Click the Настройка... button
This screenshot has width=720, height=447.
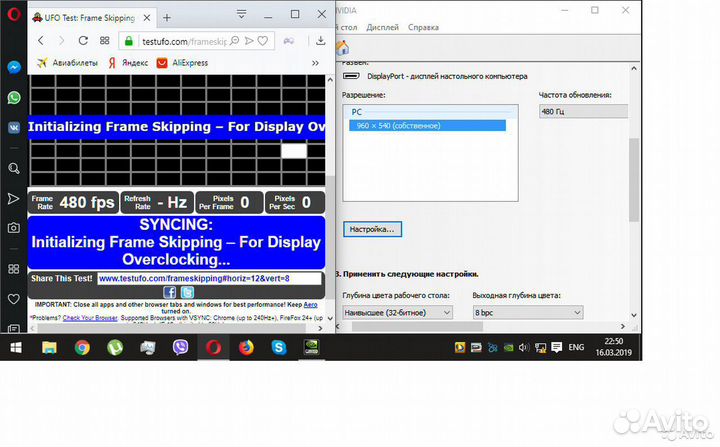pos(372,229)
